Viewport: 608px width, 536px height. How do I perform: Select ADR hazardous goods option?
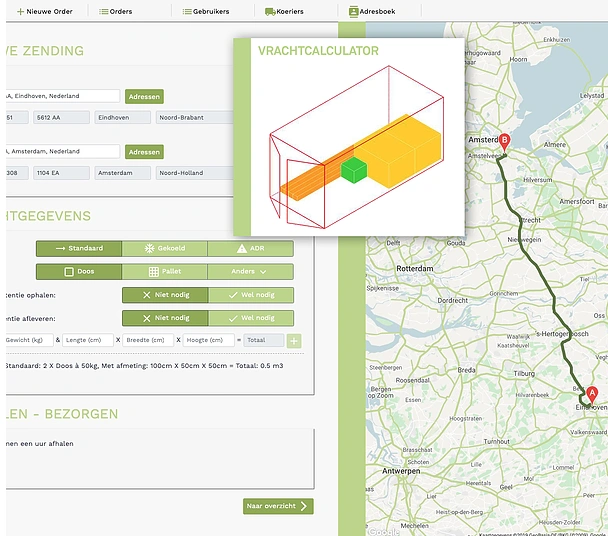250,248
